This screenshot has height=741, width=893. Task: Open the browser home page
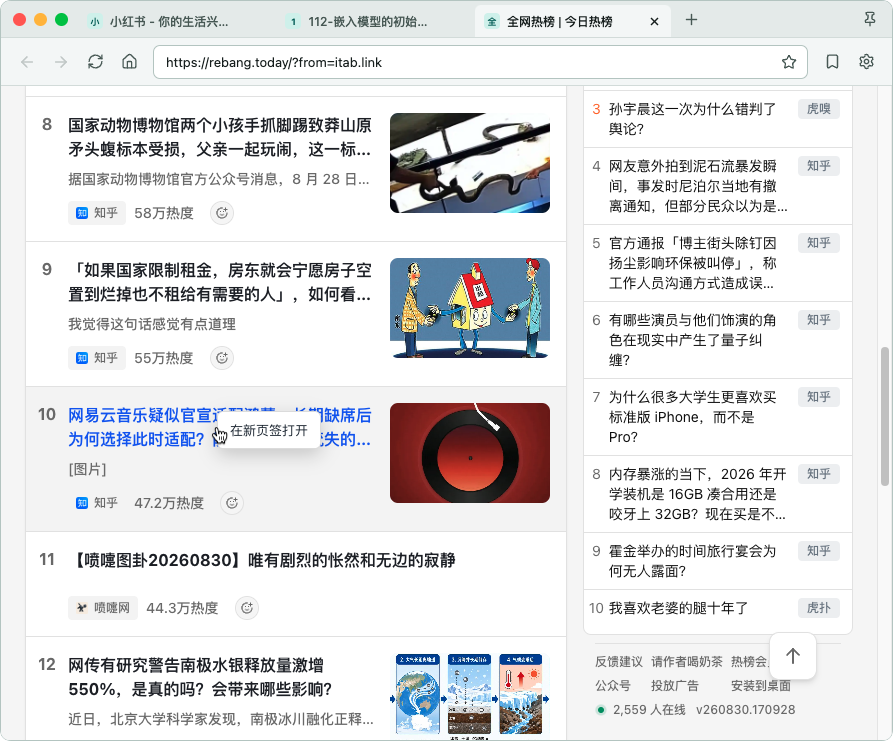(130, 62)
